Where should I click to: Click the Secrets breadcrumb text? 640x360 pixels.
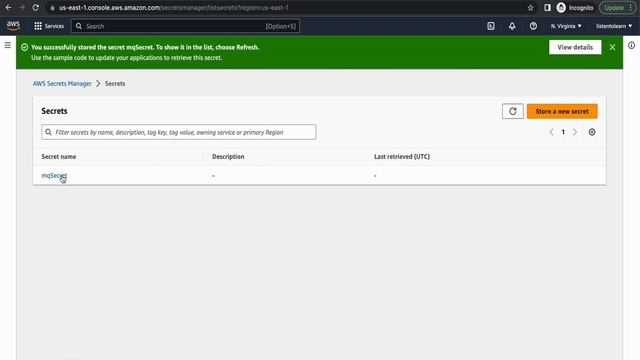115,83
